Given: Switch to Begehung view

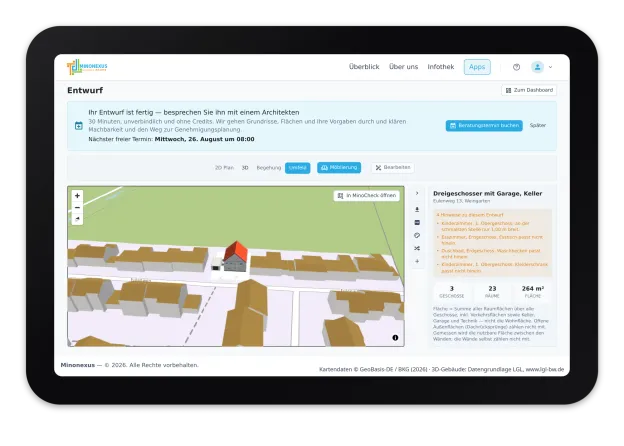Looking at the screenshot, I should [269, 168].
